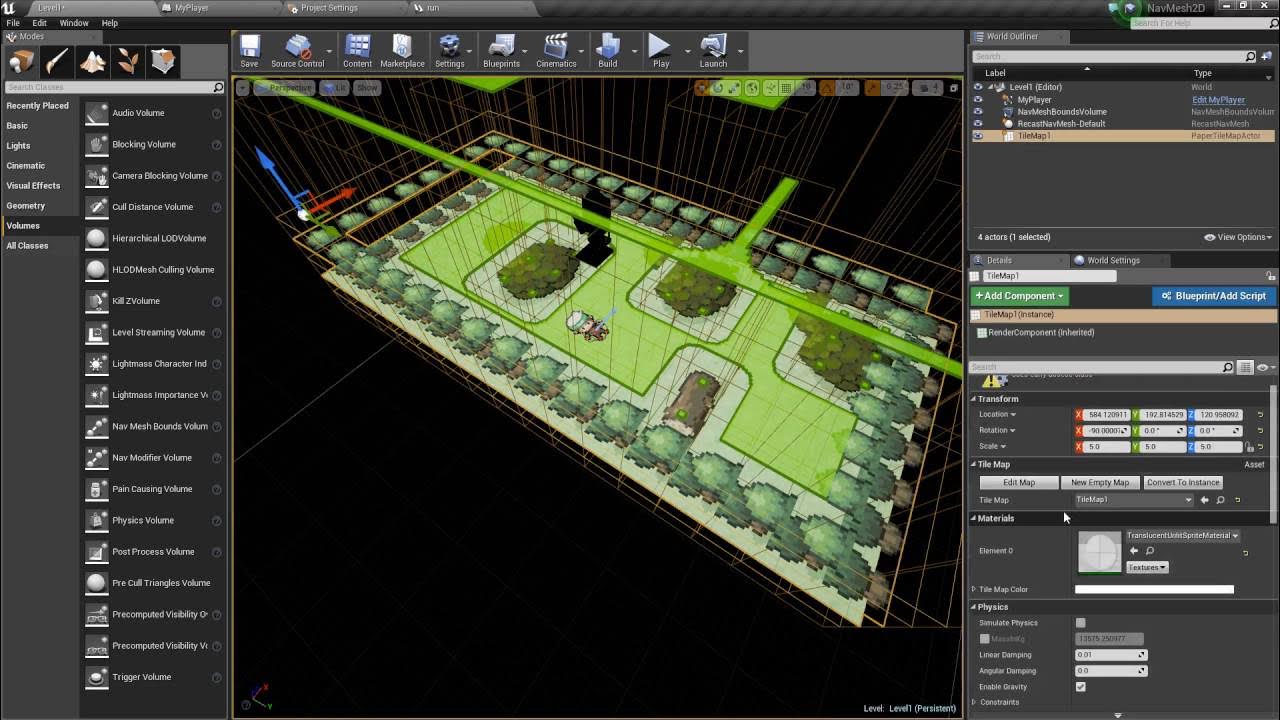
Task: Open the Help menu
Action: pyautogui.click(x=110, y=23)
